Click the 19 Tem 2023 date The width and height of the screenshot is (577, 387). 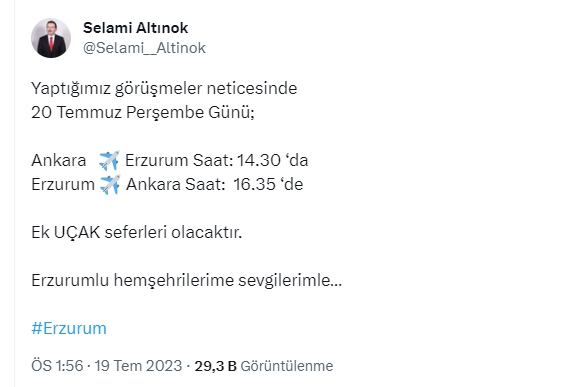point(138,366)
